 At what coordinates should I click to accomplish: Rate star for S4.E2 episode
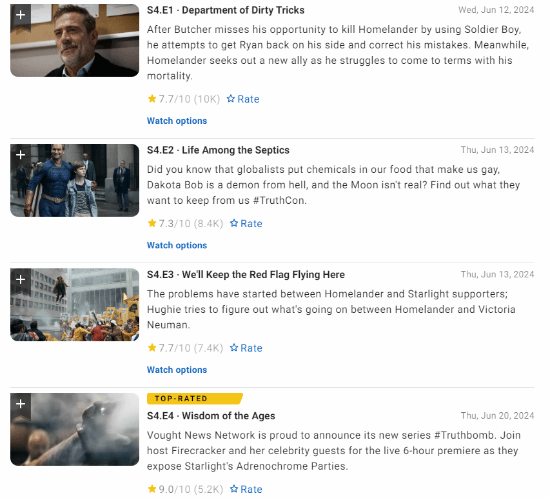point(246,224)
